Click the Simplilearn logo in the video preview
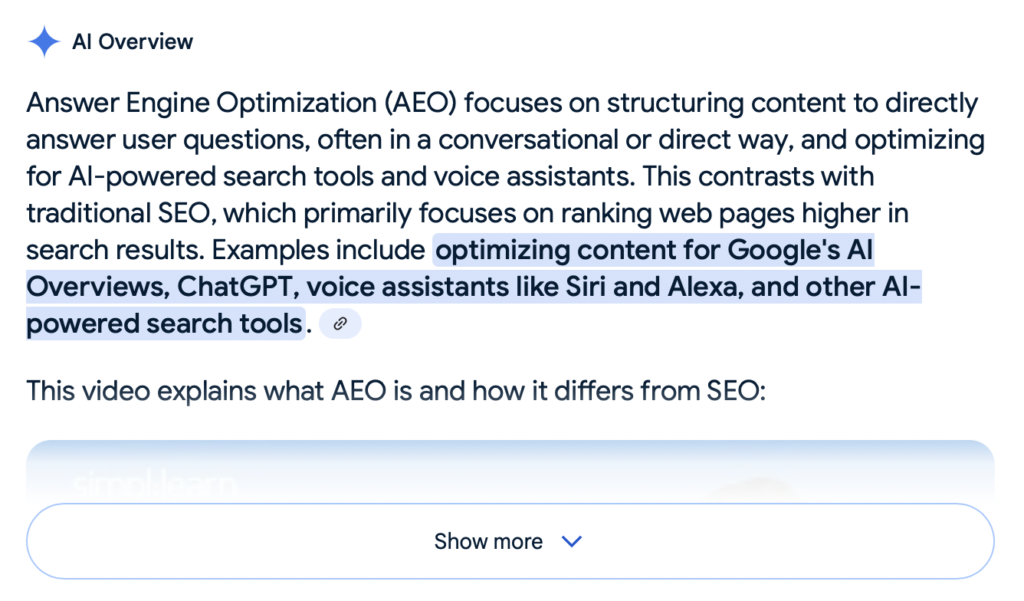The image size is (1024, 601). pyautogui.click(x=154, y=485)
